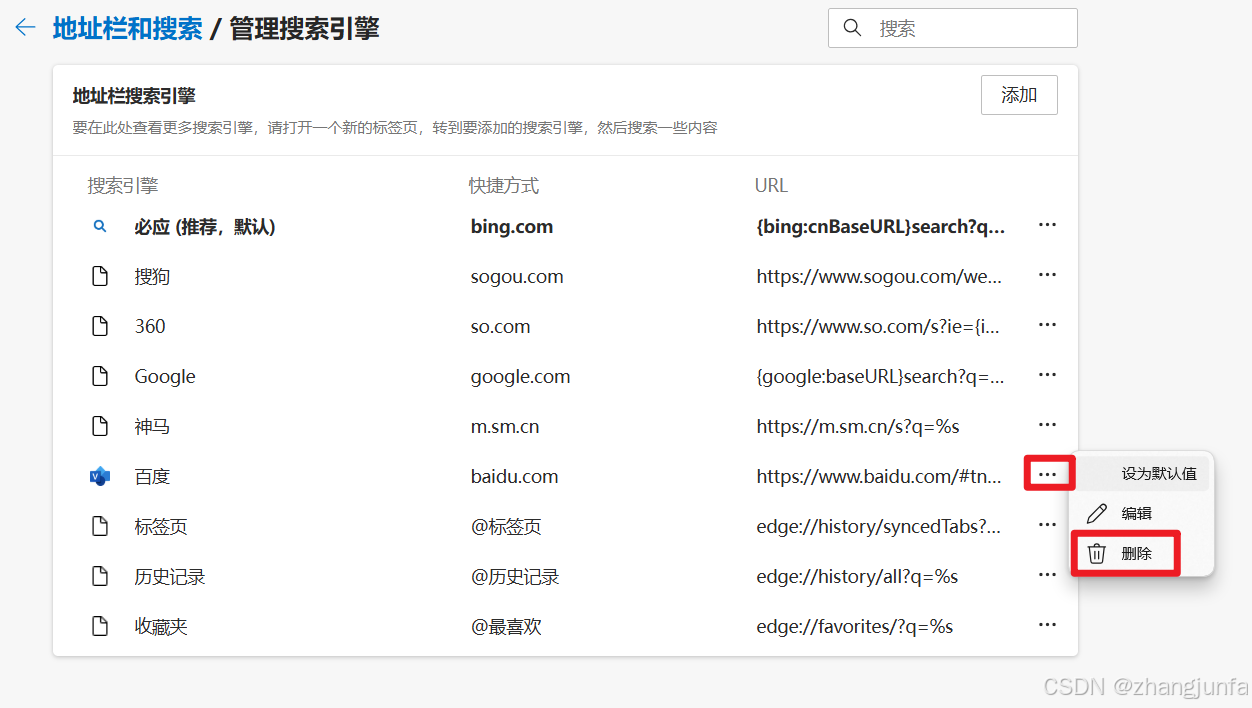
Task: Click the favicon beside 百度
Action: click(99, 477)
